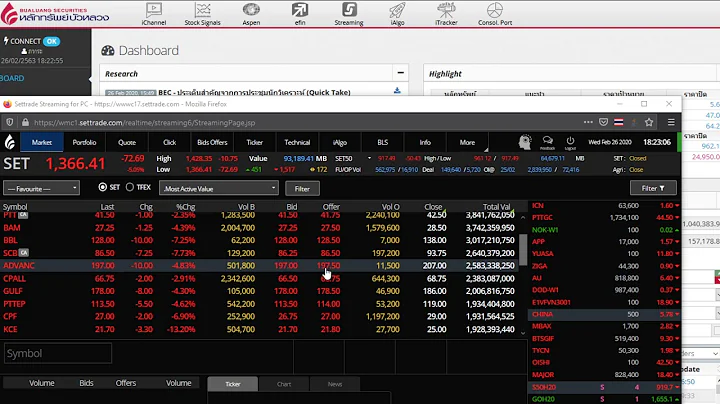
Task: Open the Streaming icon in top bar
Action: (x=349, y=14)
